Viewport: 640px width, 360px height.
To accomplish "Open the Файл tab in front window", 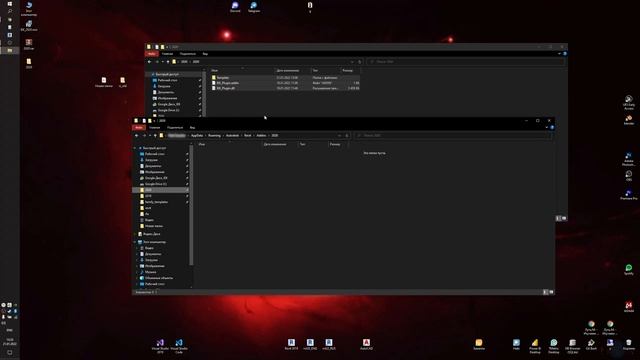I will click(139, 127).
